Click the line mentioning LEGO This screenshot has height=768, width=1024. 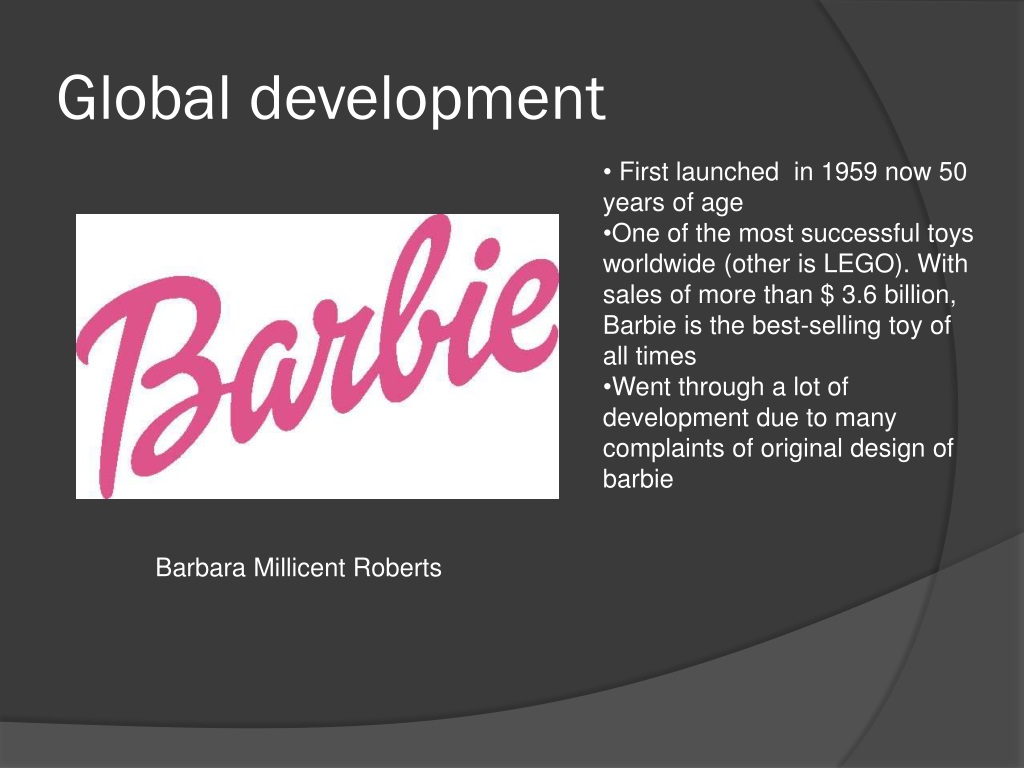pyautogui.click(x=785, y=264)
